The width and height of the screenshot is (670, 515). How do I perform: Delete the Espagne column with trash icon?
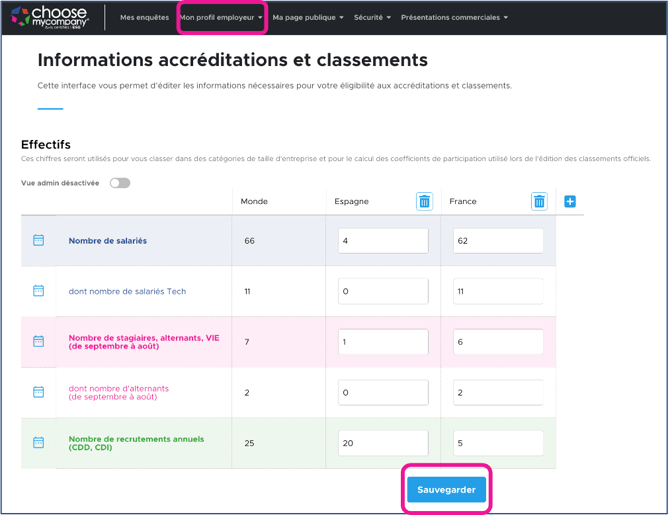424,201
